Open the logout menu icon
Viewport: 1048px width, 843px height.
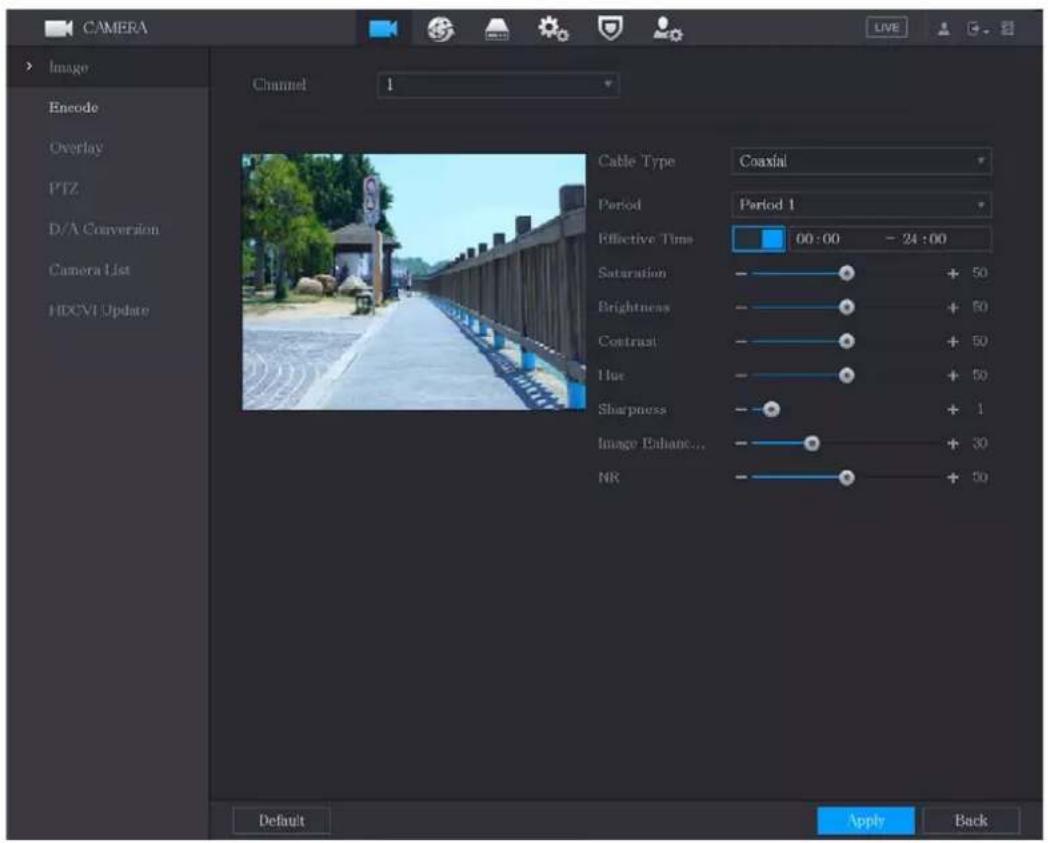coord(976,29)
